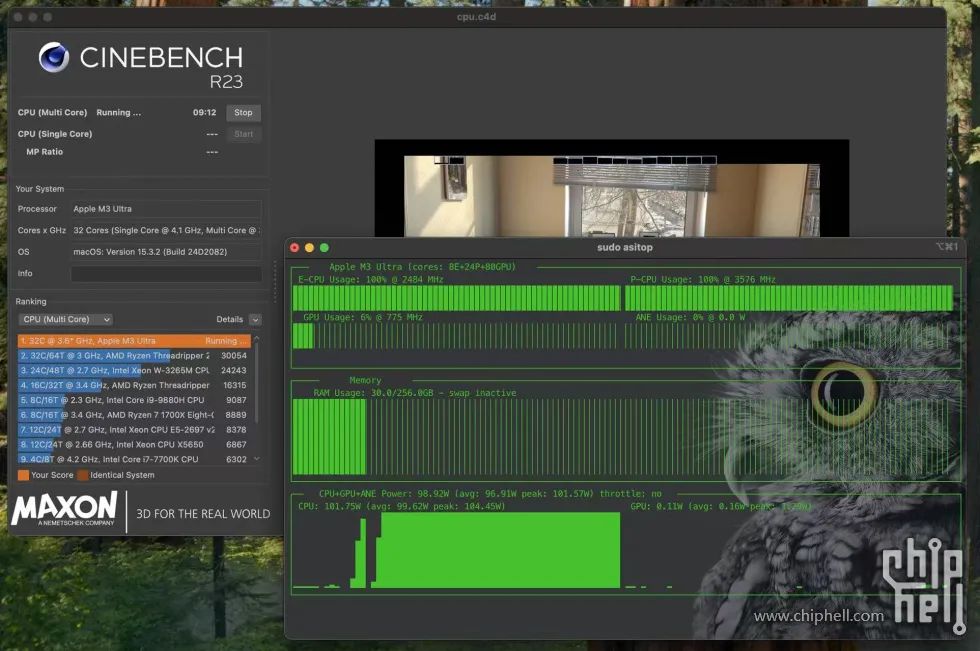980x651 pixels.
Task: Click the Your System section heading
Action: pos(39,189)
